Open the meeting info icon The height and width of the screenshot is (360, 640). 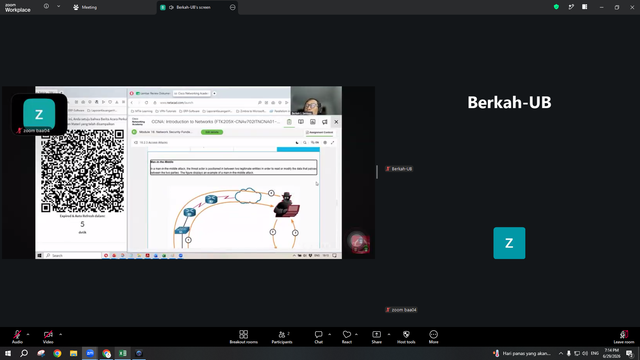coord(47,7)
